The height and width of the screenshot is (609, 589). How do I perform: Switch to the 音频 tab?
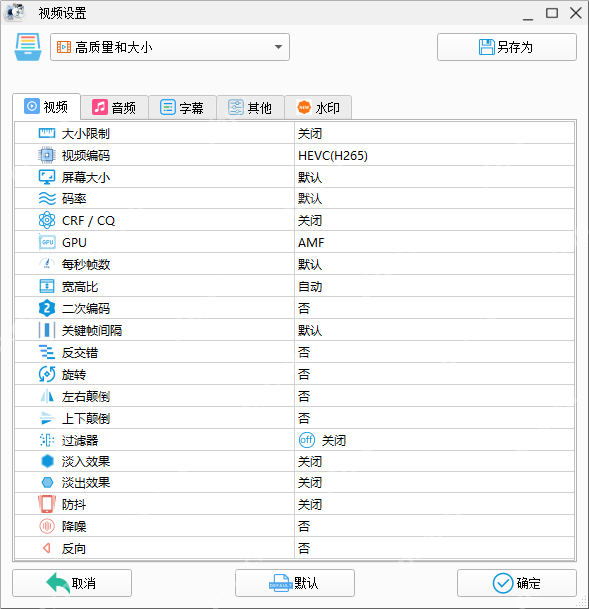[114, 108]
